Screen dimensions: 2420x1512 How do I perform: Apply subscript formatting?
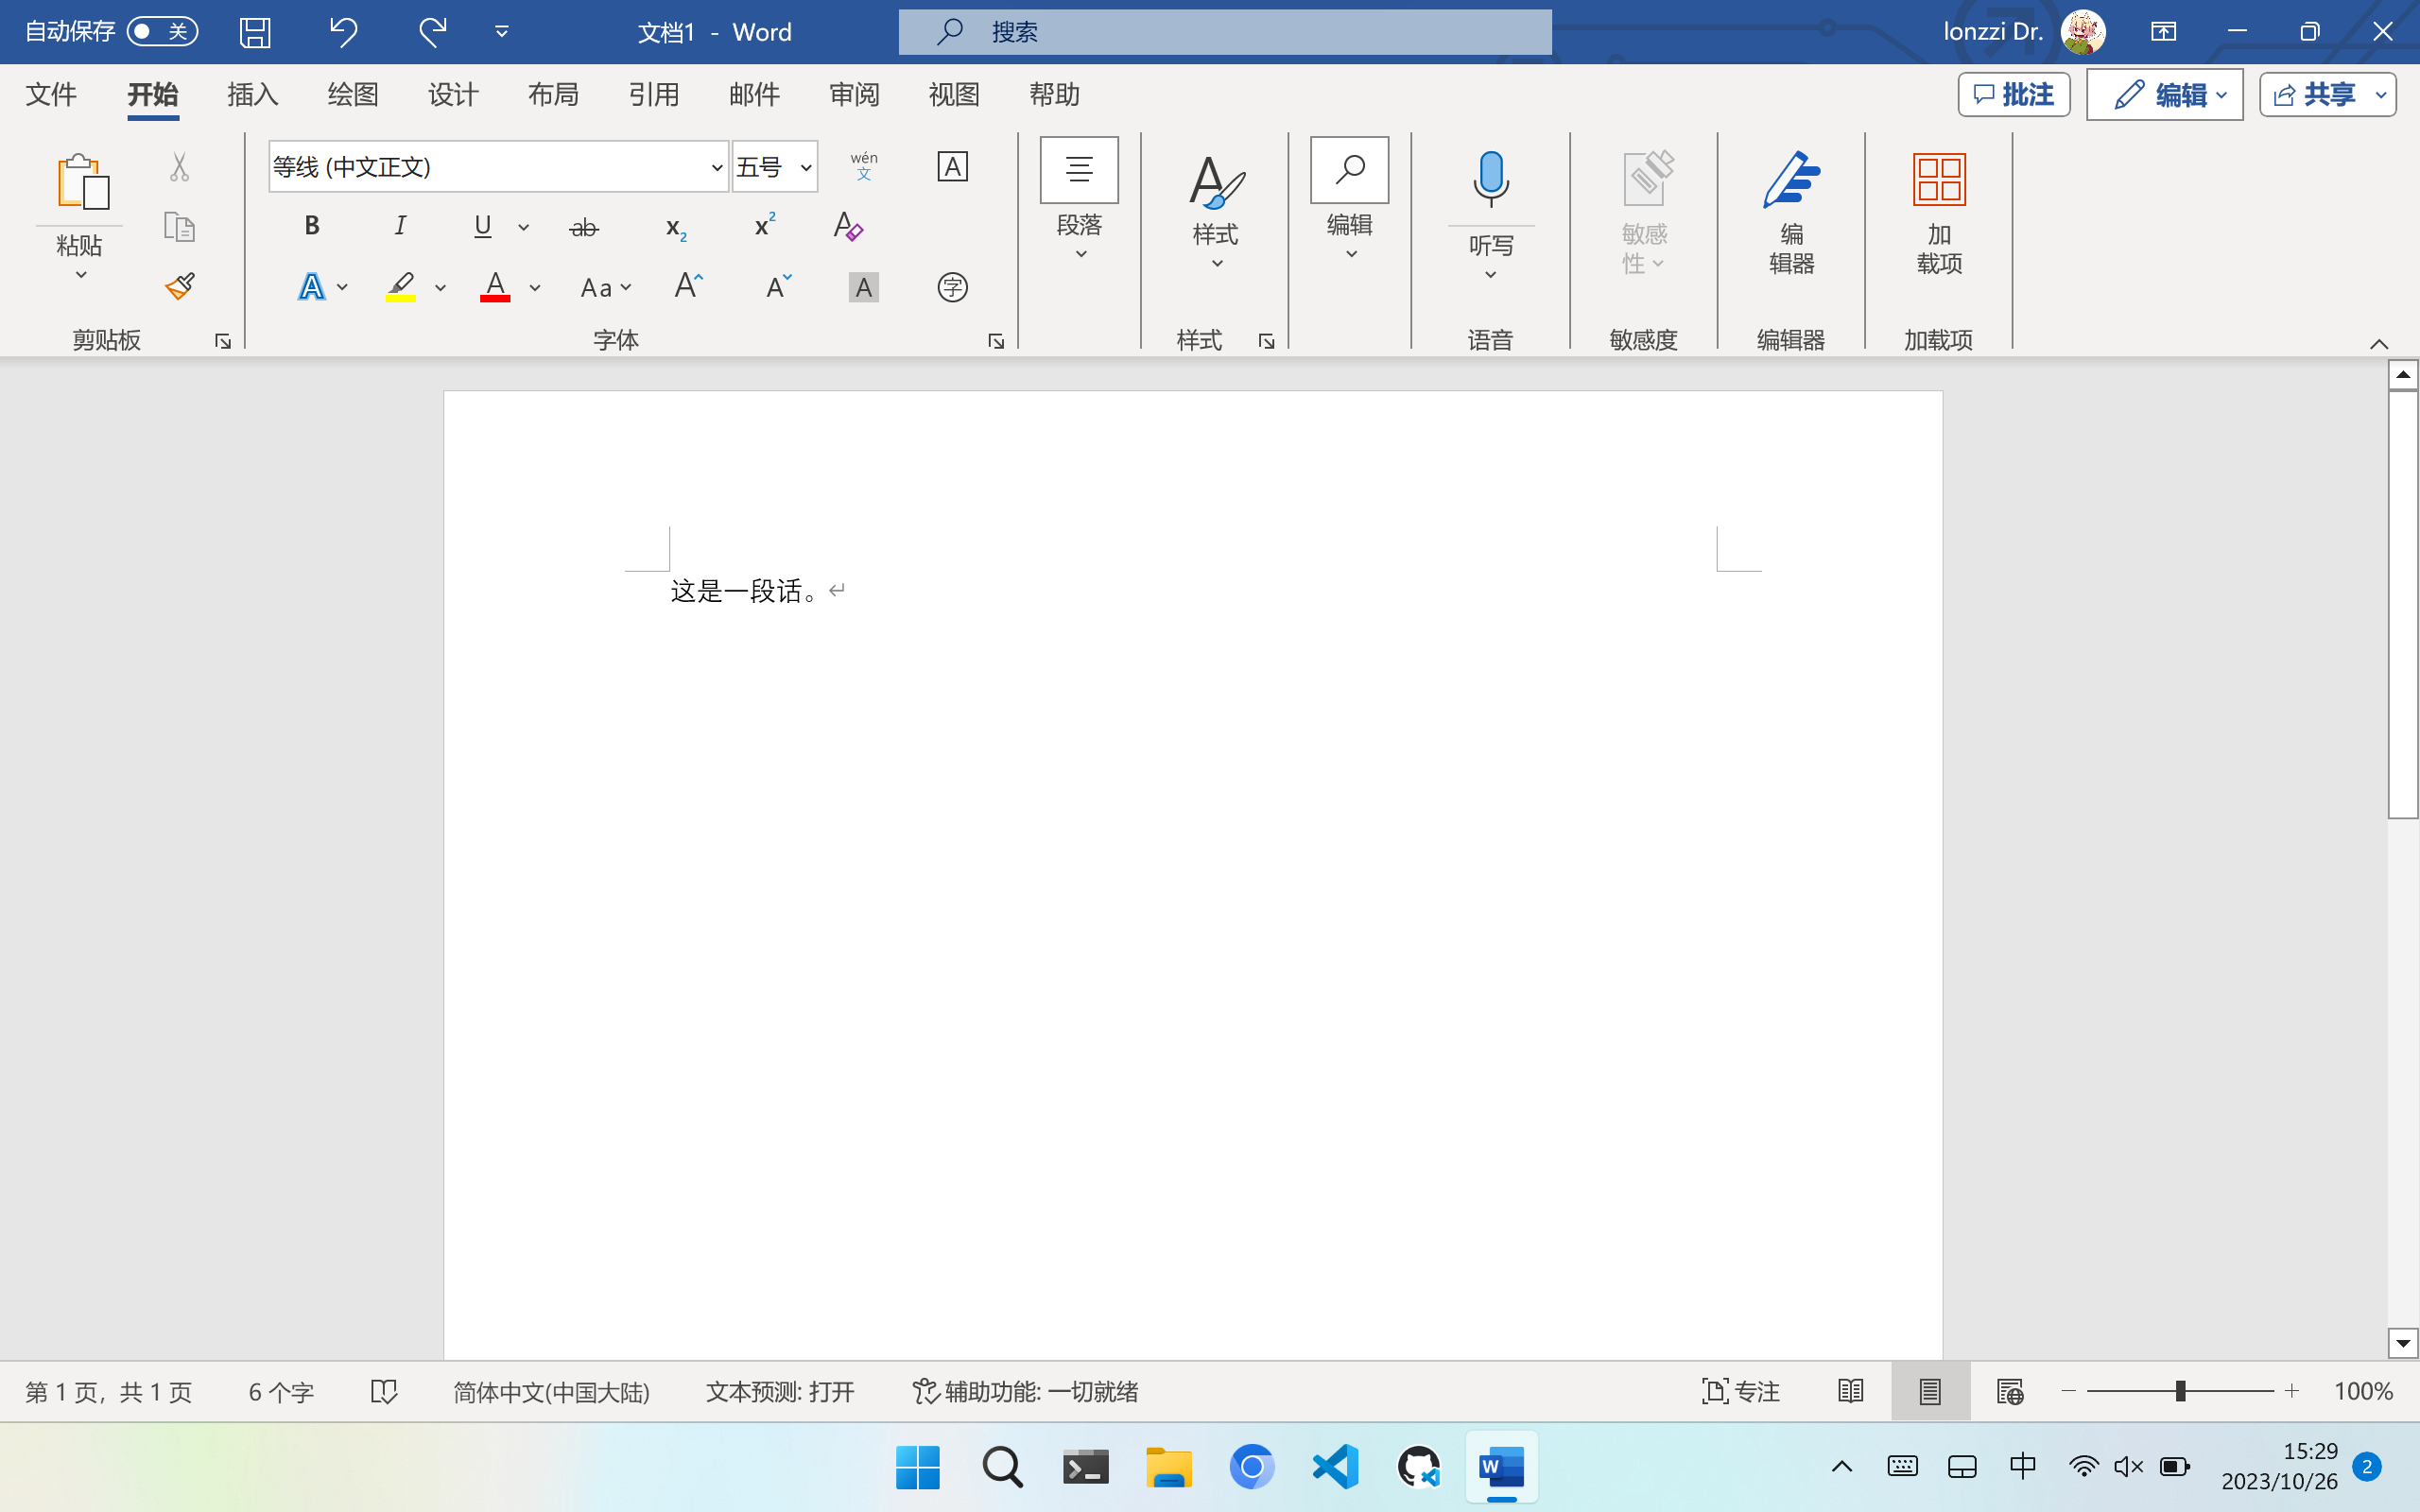[x=676, y=228]
